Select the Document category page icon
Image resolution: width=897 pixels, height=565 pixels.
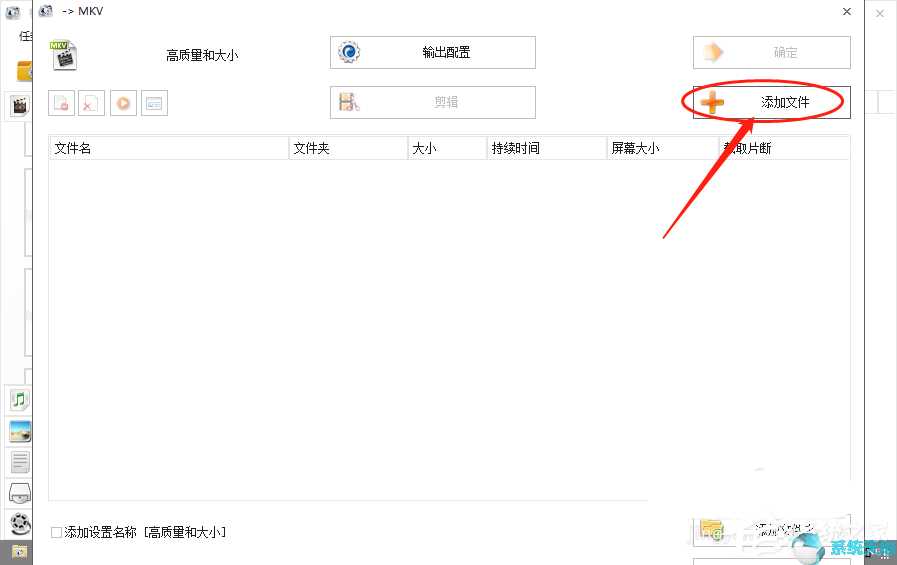point(19,462)
